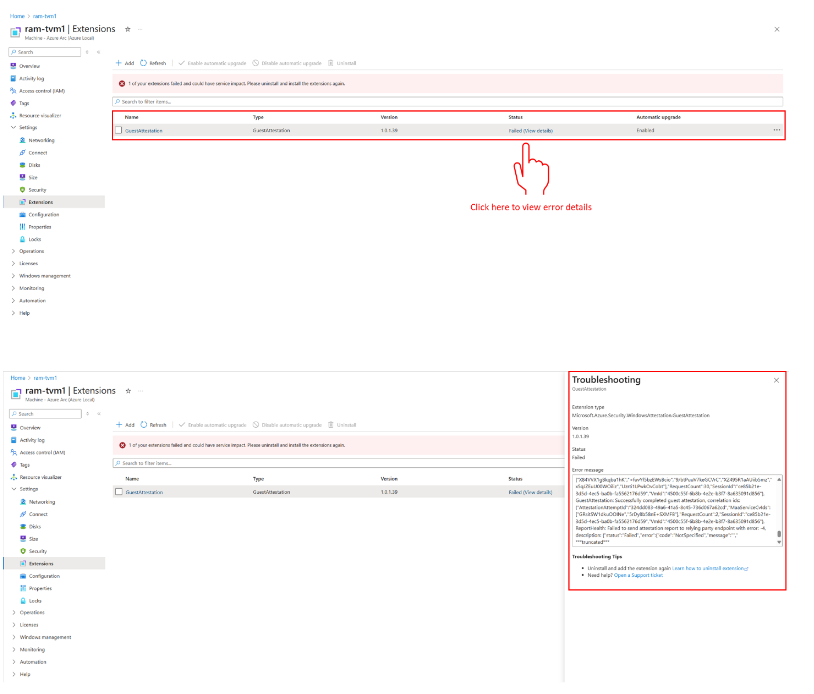Image resolution: width=814 pixels, height=694 pixels.
Task: Click Refresh in the lower screenshot toolbar
Action: [x=154, y=425]
